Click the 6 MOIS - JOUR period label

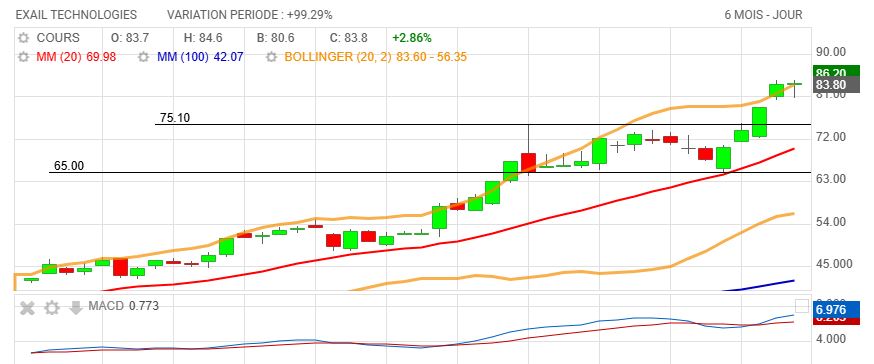(x=764, y=15)
